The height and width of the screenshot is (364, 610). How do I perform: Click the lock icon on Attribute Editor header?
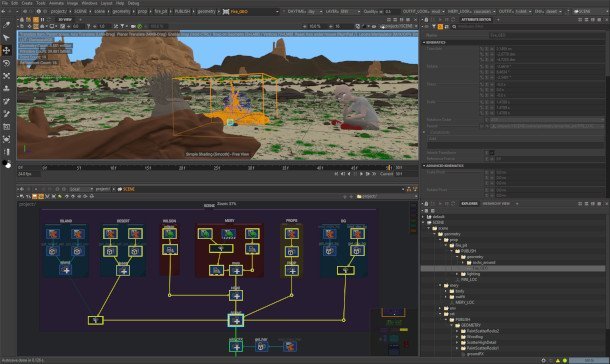pyautogui.click(x=426, y=19)
